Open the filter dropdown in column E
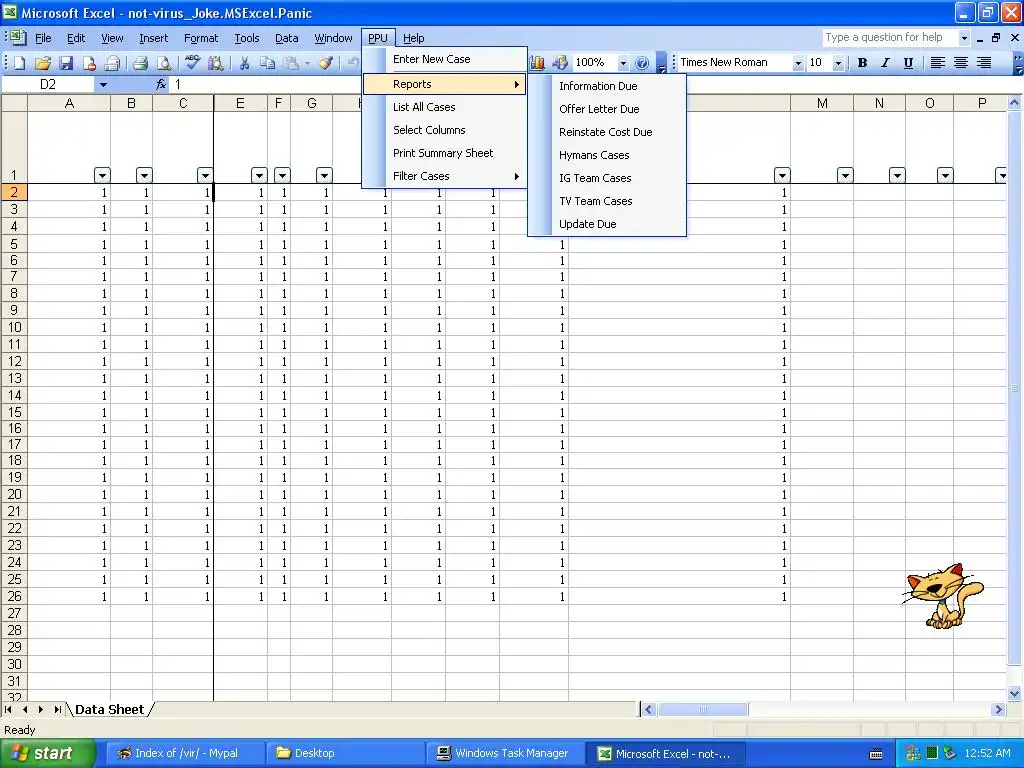1024x768 pixels. (259, 175)
